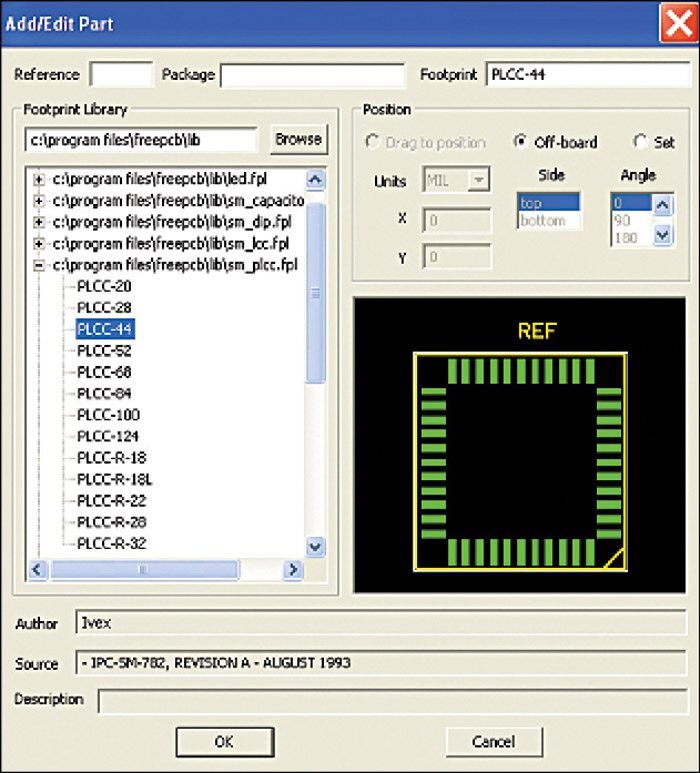Click the Reference input field
Viewport: 700px width, 773px height.
pyautogui.click(x=121, y=75)
